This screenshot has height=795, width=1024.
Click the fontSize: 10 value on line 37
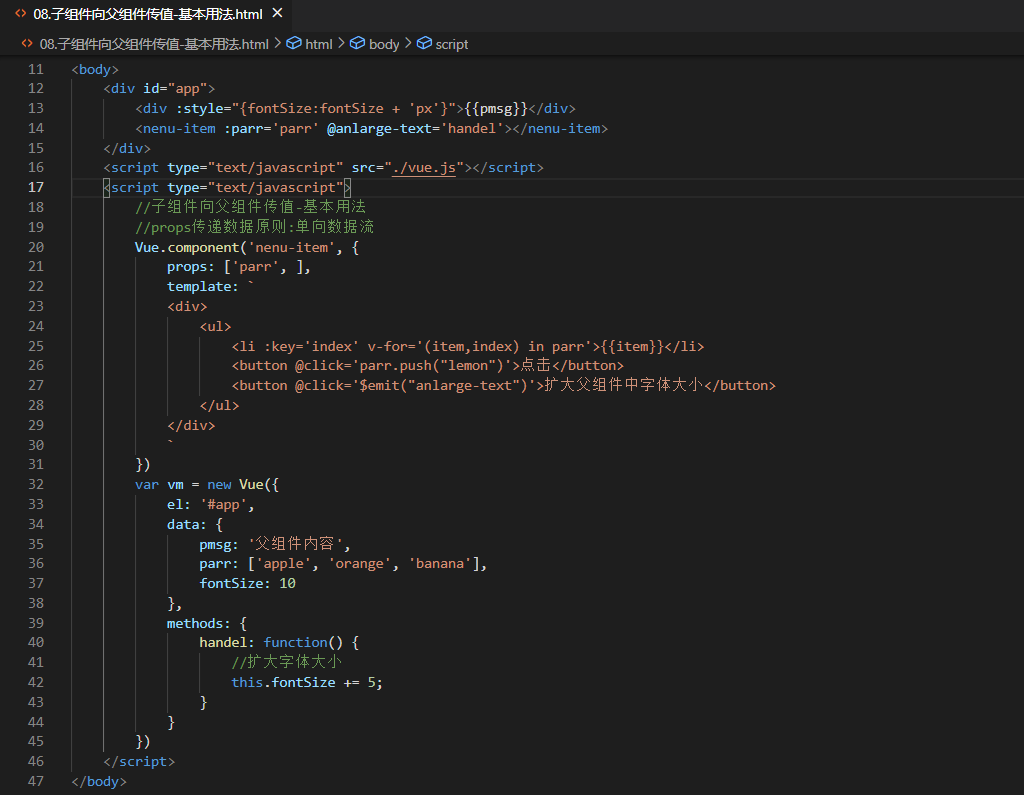point(287,583)
